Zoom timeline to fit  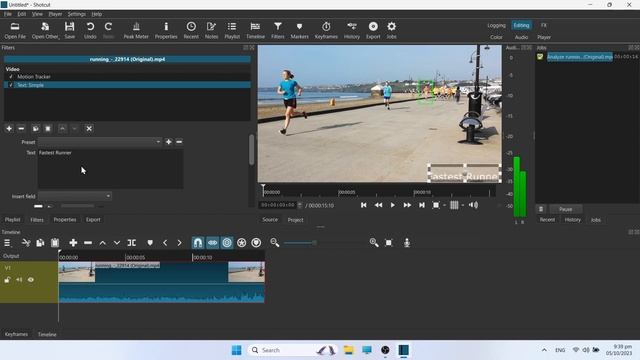pyautogui.click(x=389, y=243)
